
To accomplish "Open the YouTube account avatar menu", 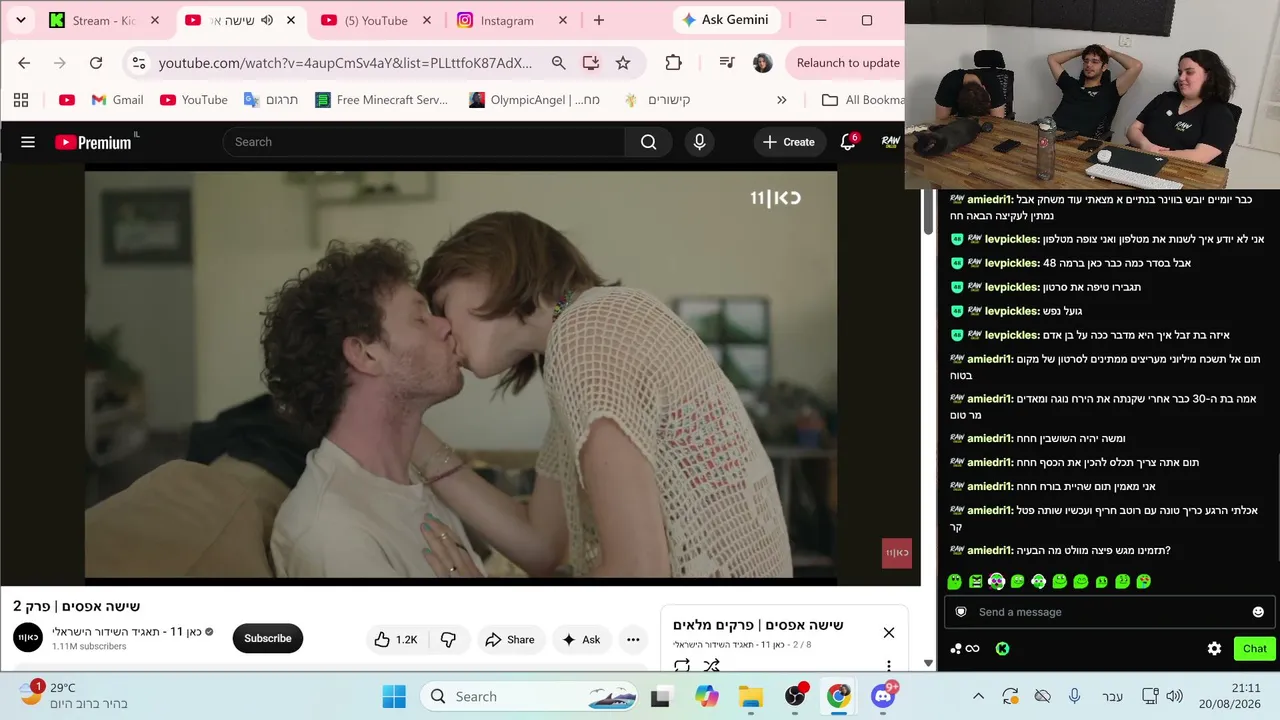I will [x=890, y=142].
